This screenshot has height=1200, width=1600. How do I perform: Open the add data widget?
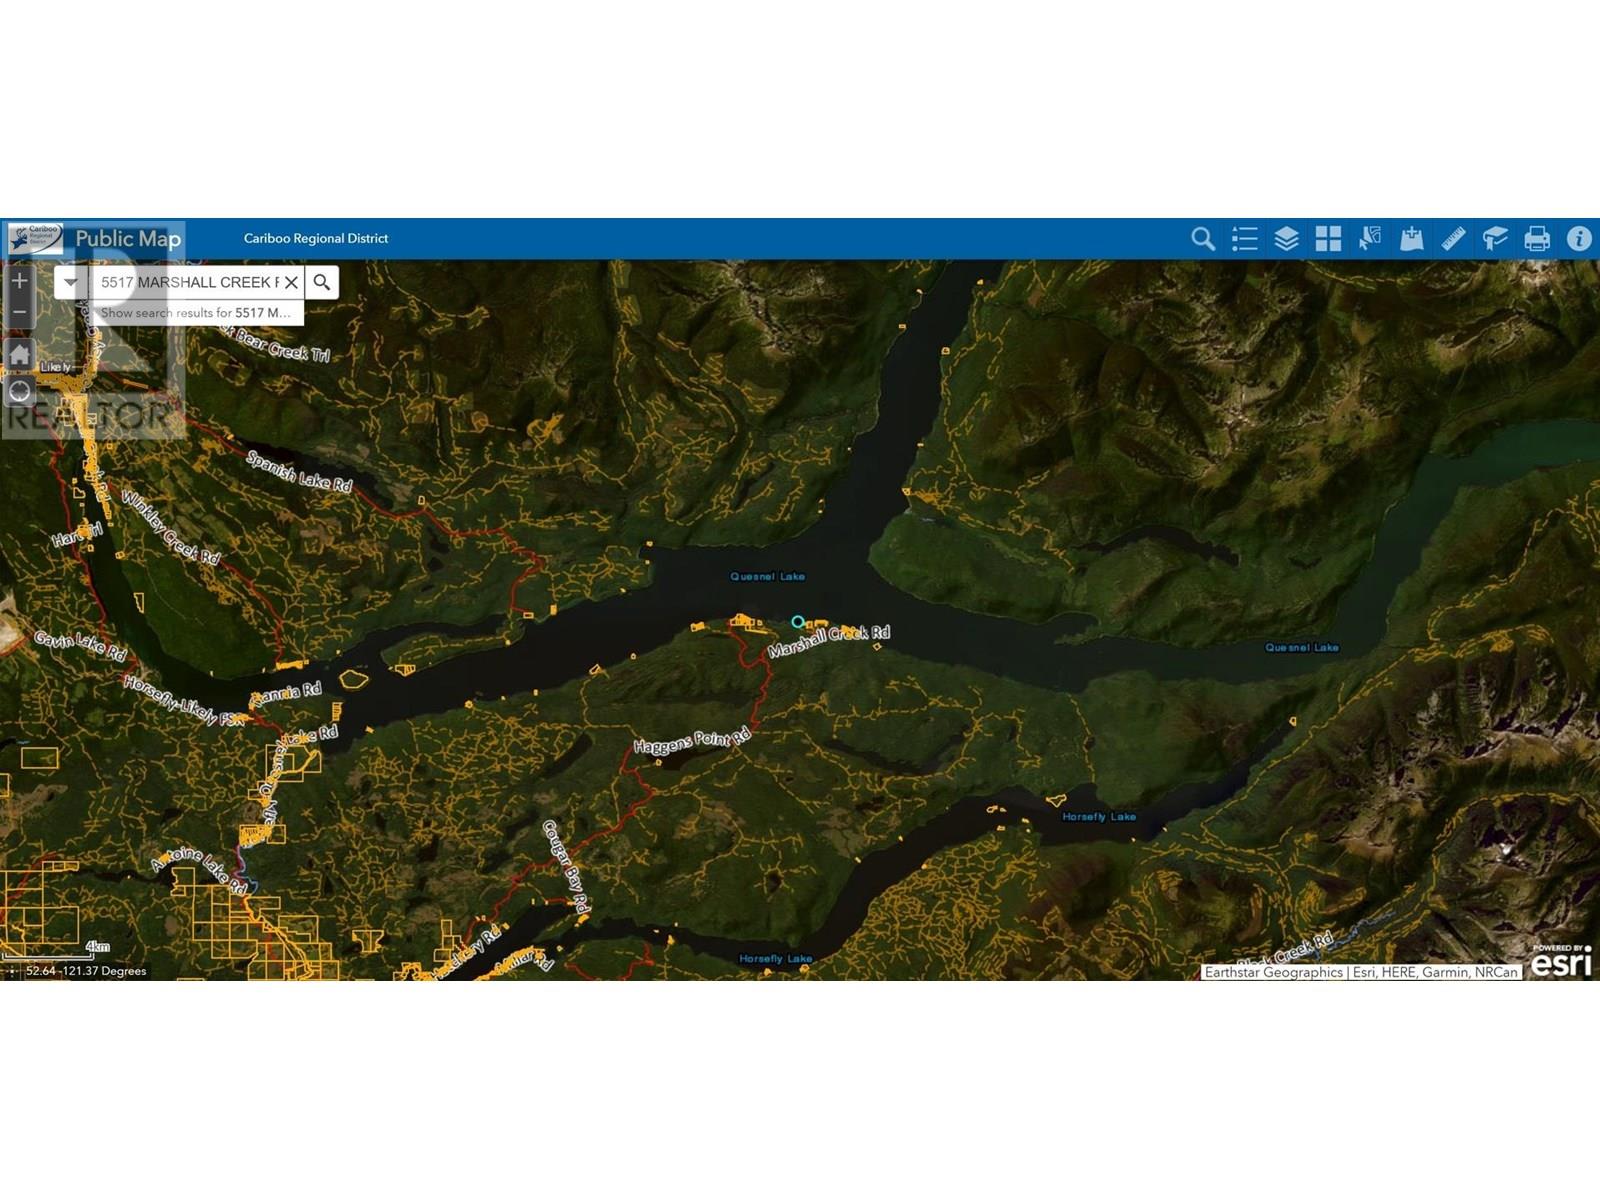tap(1411, 239)
